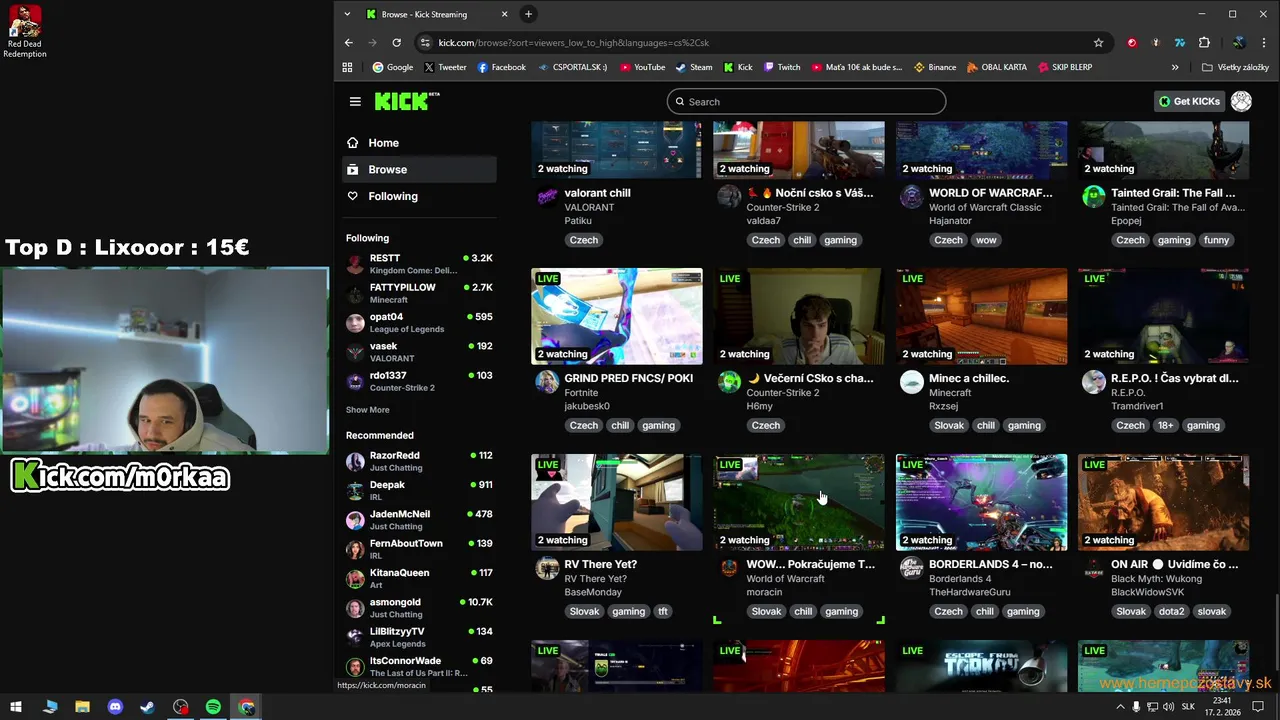
Task: Open a new browser tab
Action: (x=528, y=14)
